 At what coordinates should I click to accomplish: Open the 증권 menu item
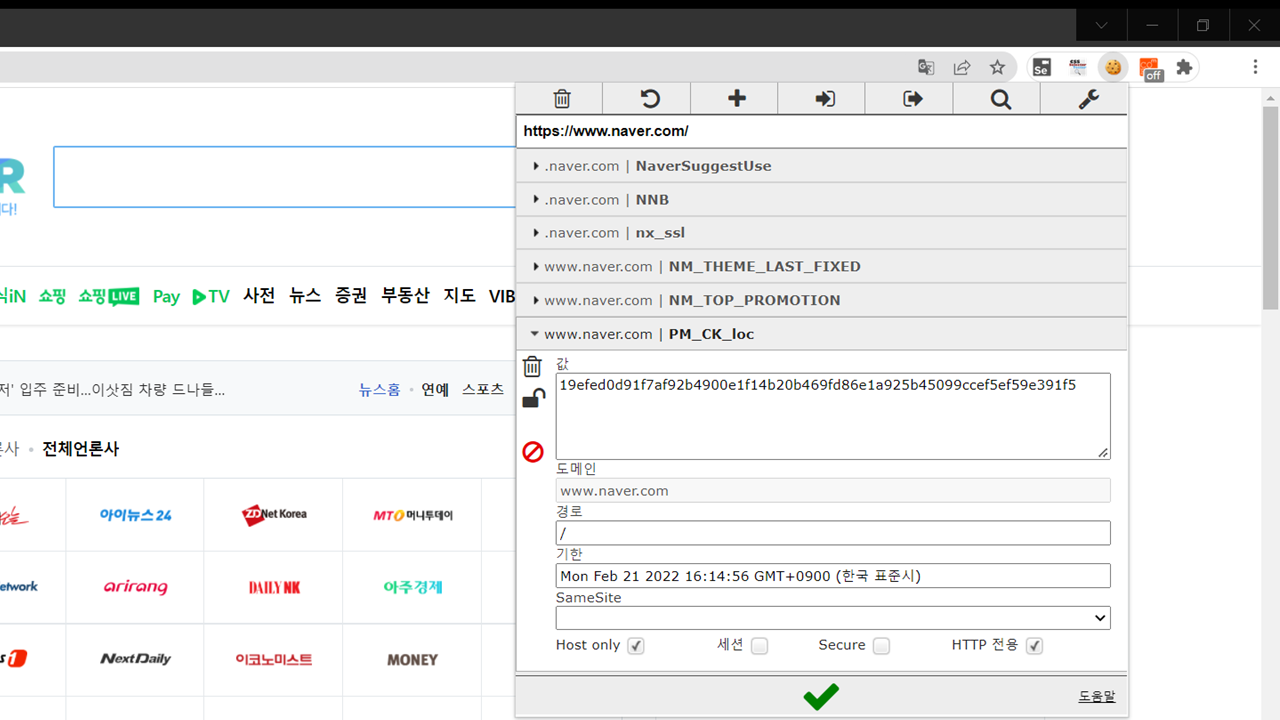pyautogui.click(x=351, y=296)
